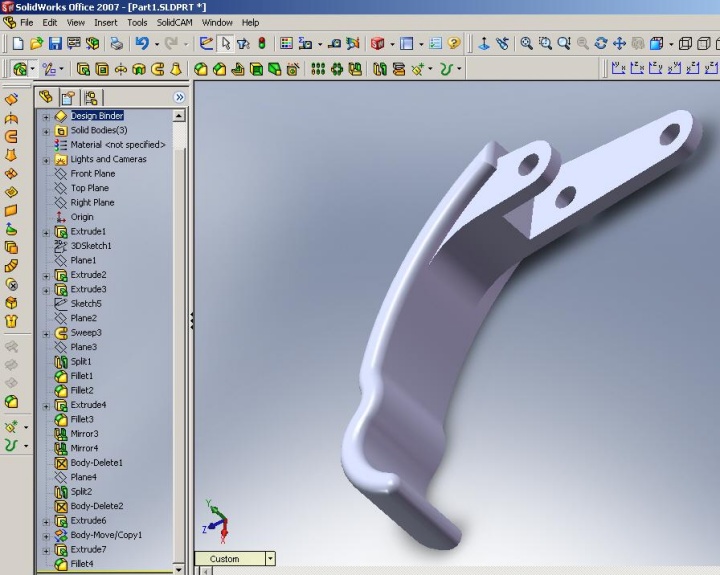
Task: Click the New document icon
Action: coord(17,44)
